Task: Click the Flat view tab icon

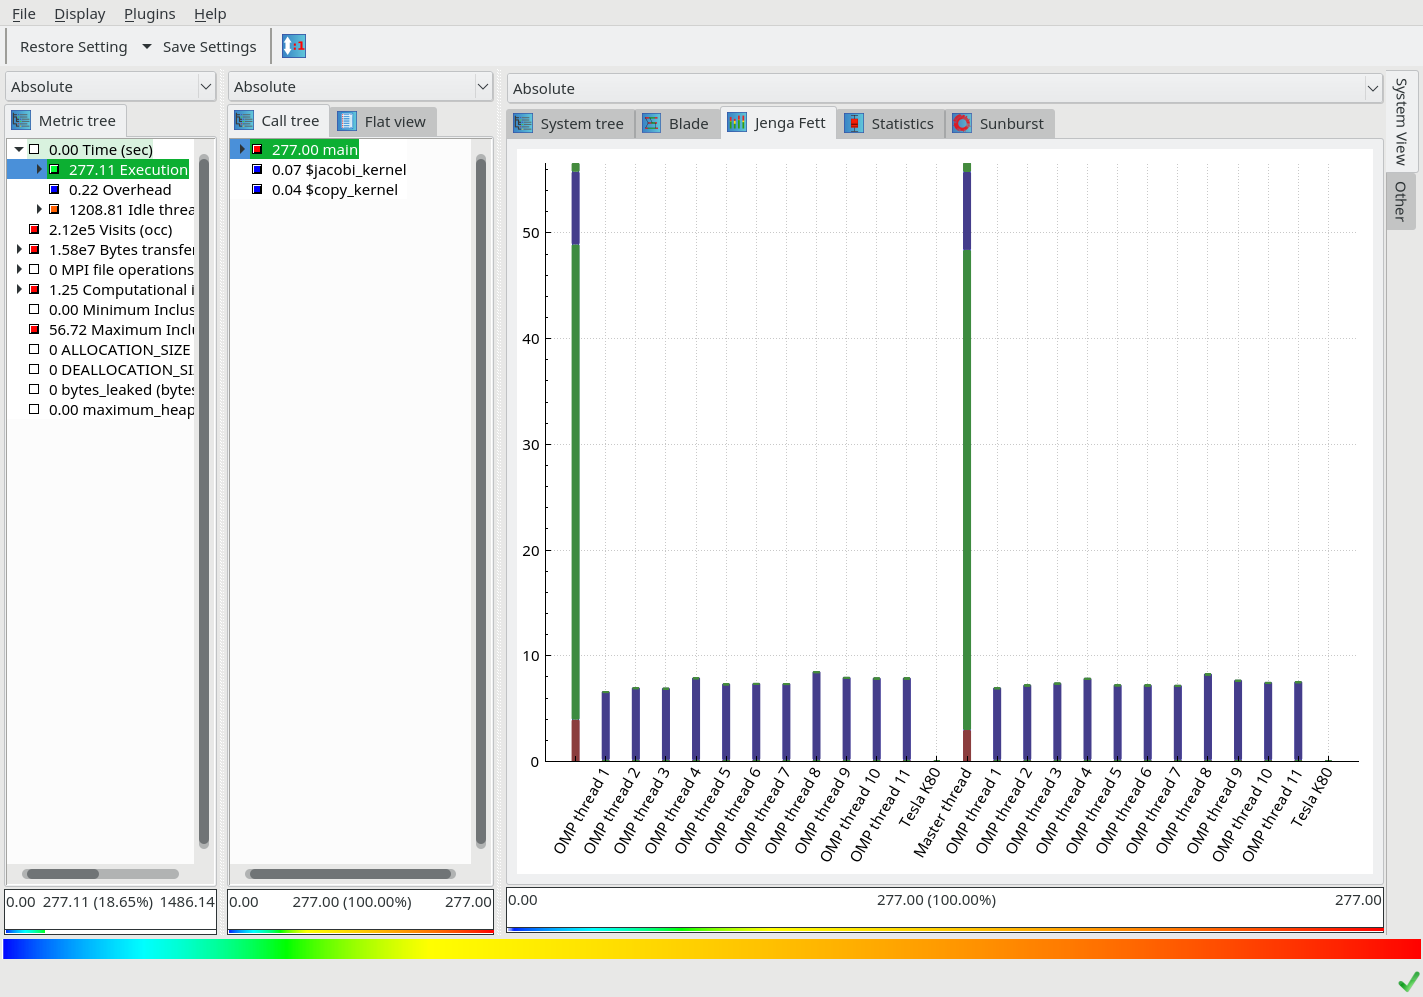Action: [x=347, y=121]
